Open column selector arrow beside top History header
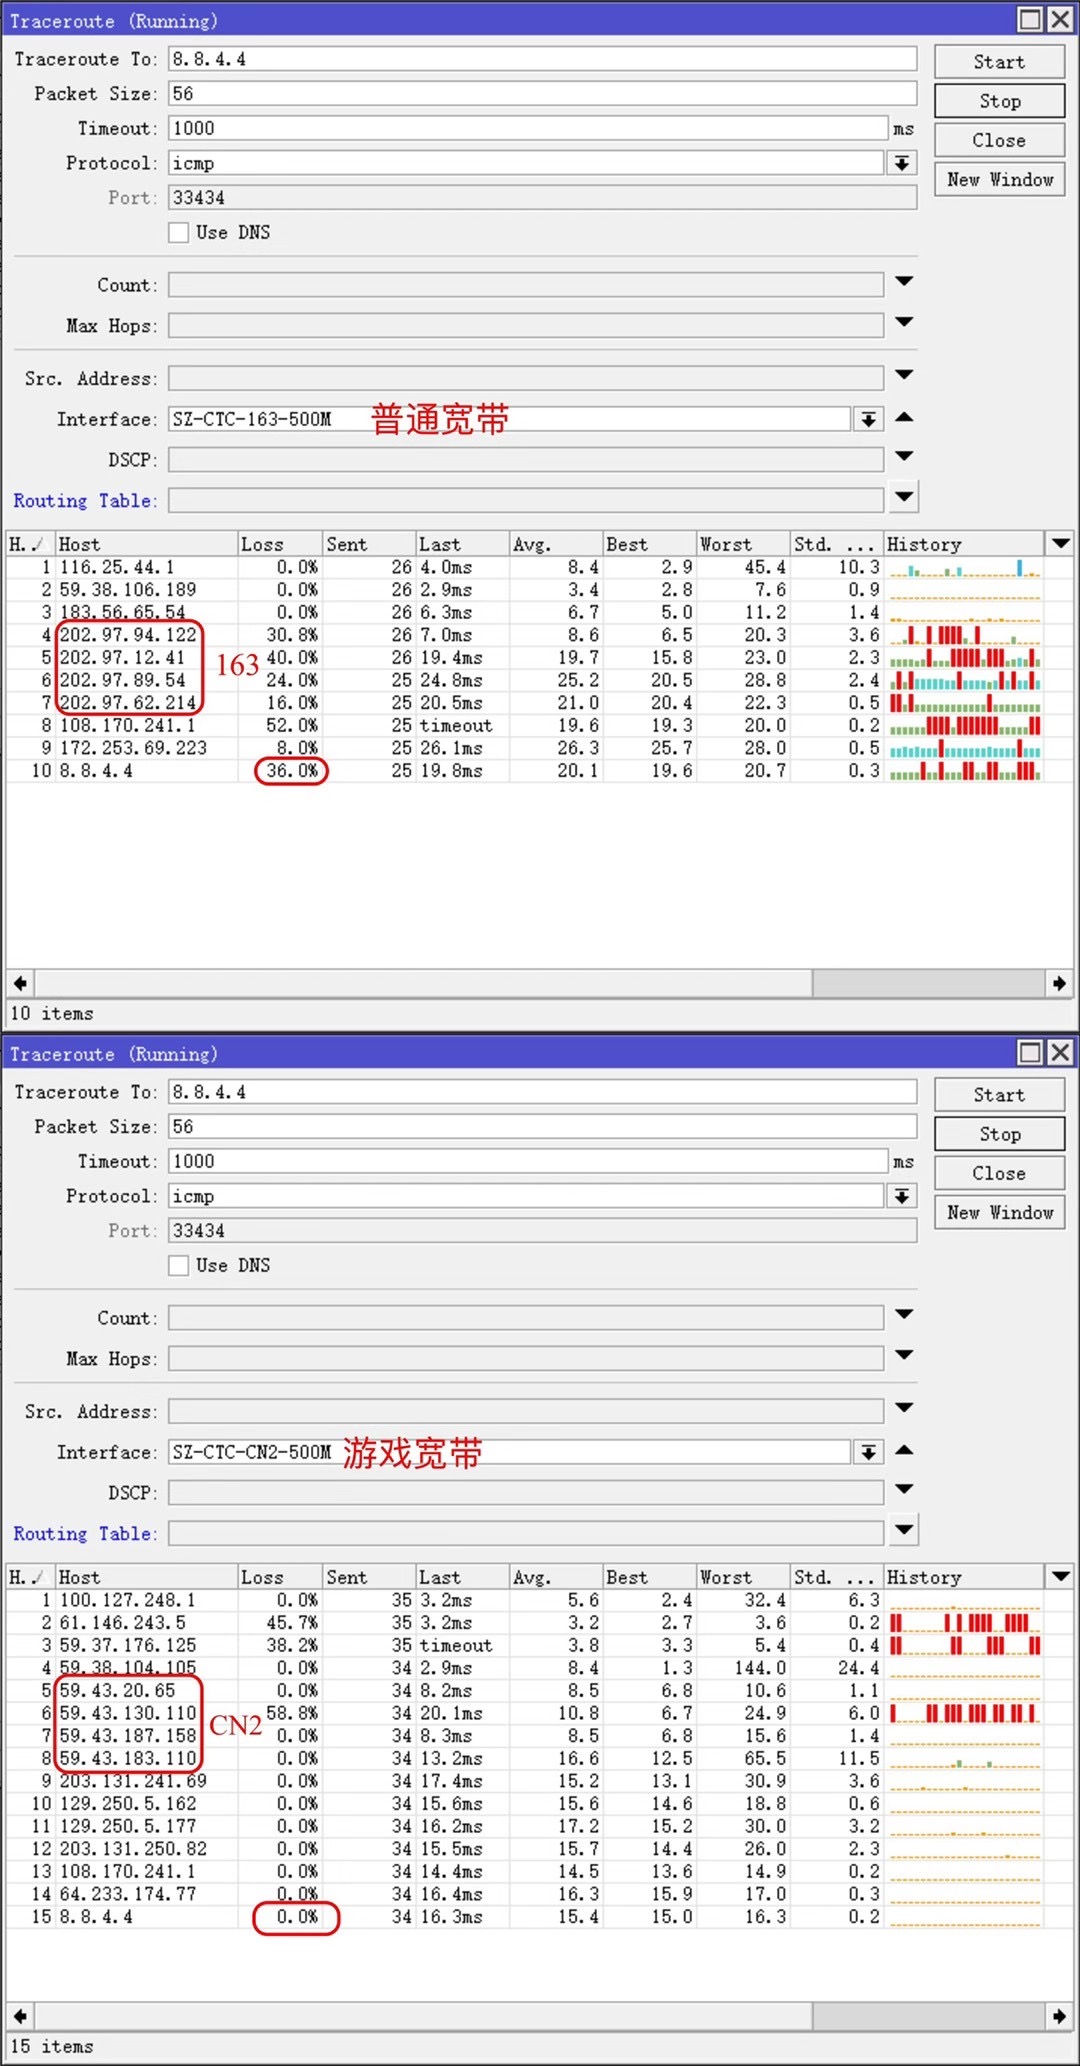This screenshot has height=2066, width=1080. [x=1060, y=543]
